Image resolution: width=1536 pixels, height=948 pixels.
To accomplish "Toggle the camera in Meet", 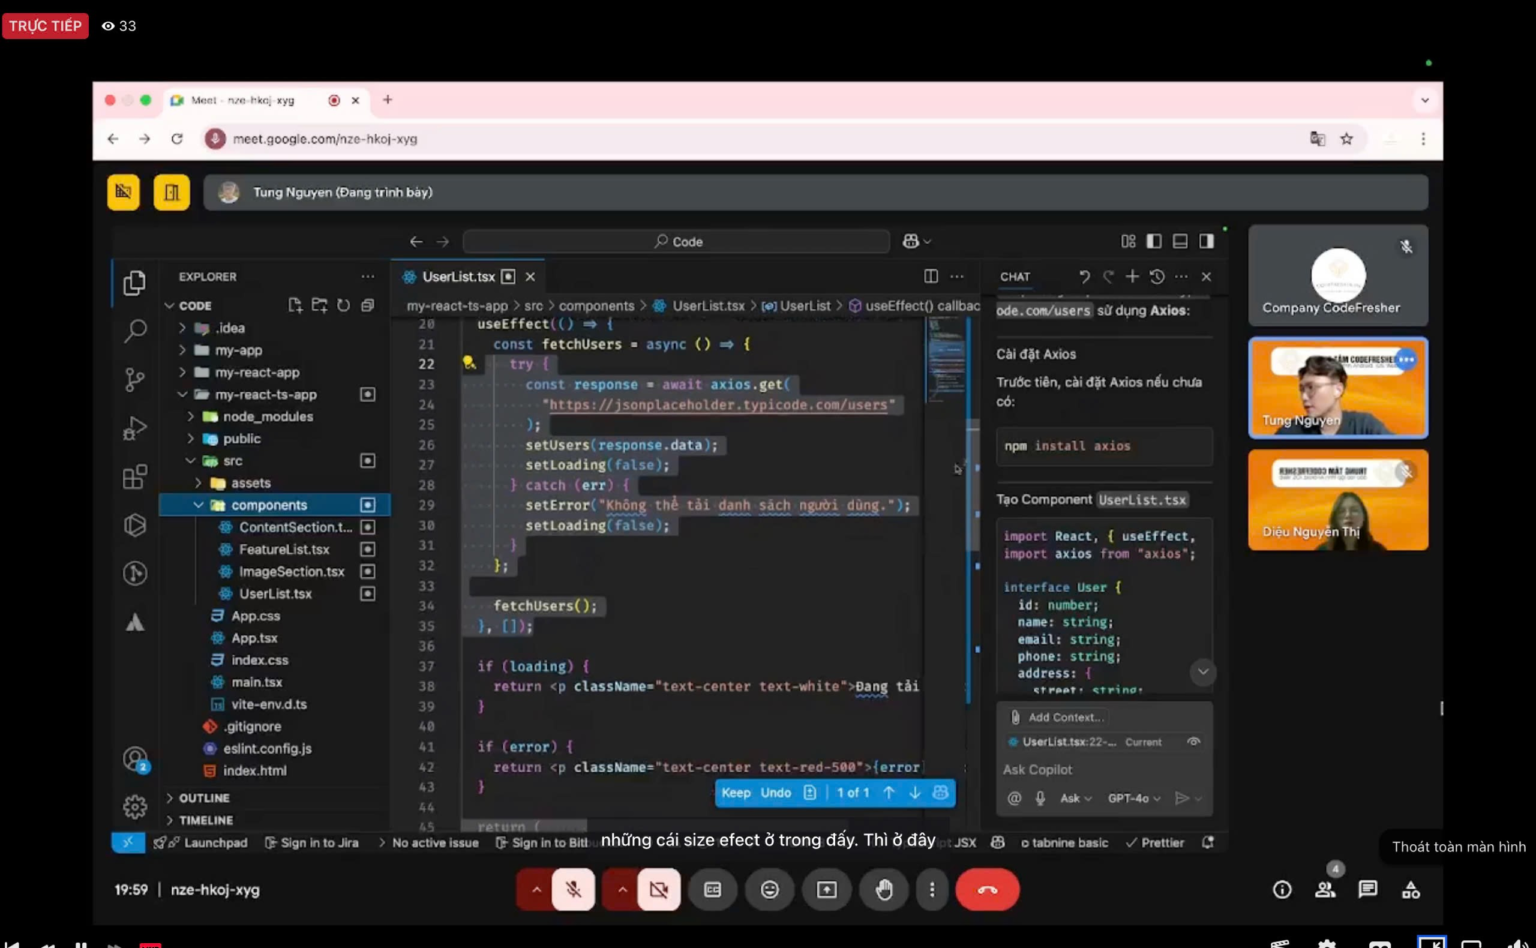I will tap(658, 889).
